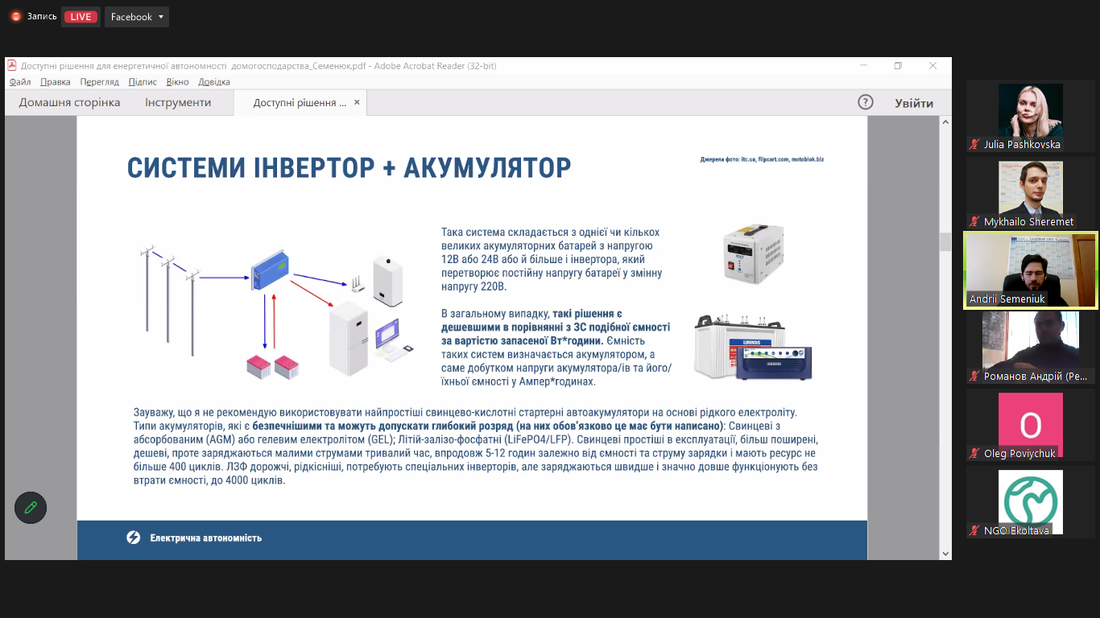Click the green pencil annotate button
This screenshot has width=1100, height=618.
pyautogui.click(x=31, y=508)
